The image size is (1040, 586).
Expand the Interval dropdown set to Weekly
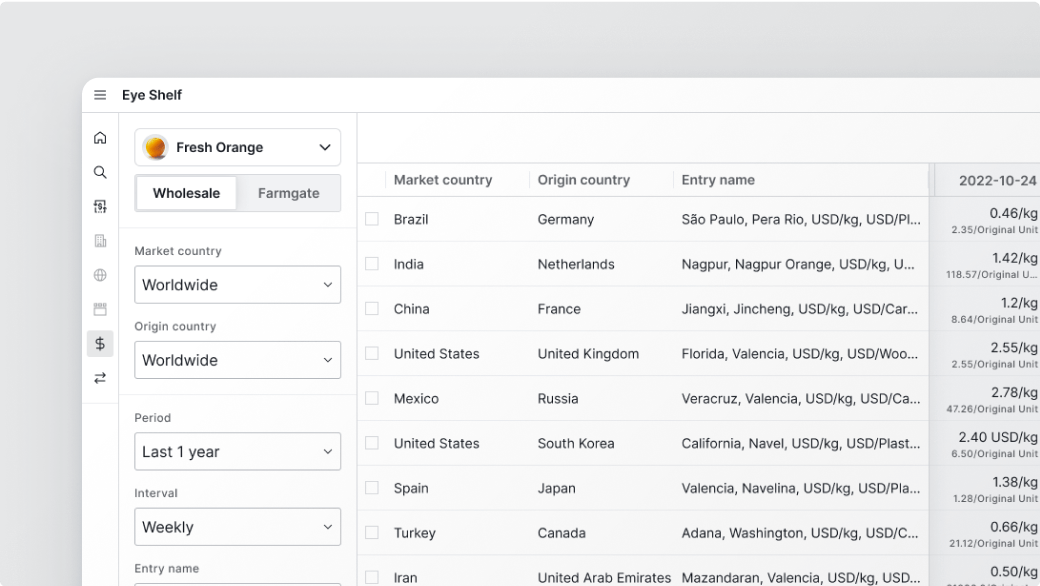pyautogui.click(x=238, y=527)
